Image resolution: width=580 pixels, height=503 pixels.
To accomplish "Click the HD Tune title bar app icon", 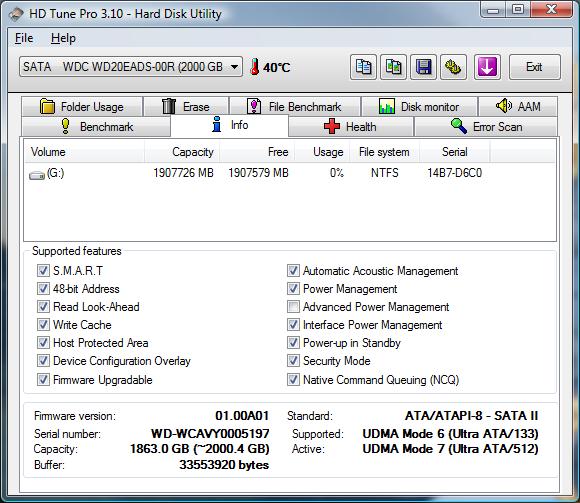I will (x=16, y=14).
